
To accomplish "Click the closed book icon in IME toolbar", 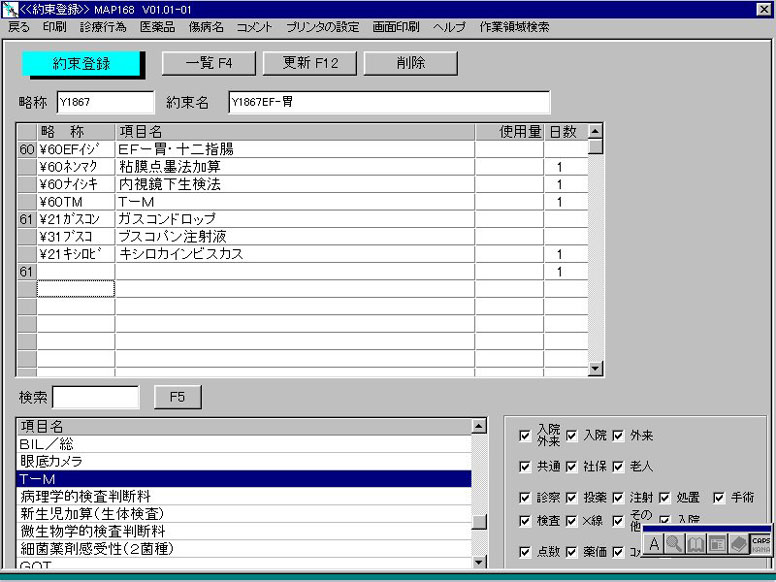I will [x=737, y=544].
